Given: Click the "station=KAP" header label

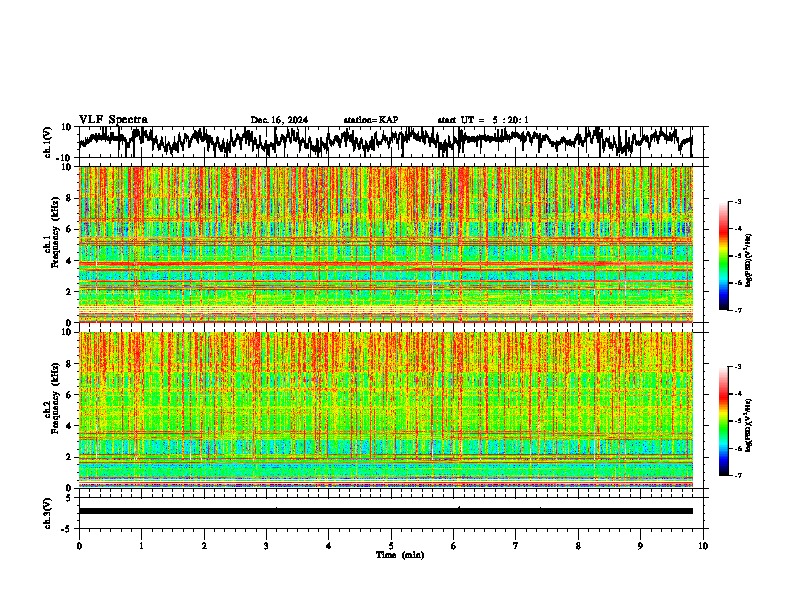Looking at the screenshot, I should click(371, 120).
